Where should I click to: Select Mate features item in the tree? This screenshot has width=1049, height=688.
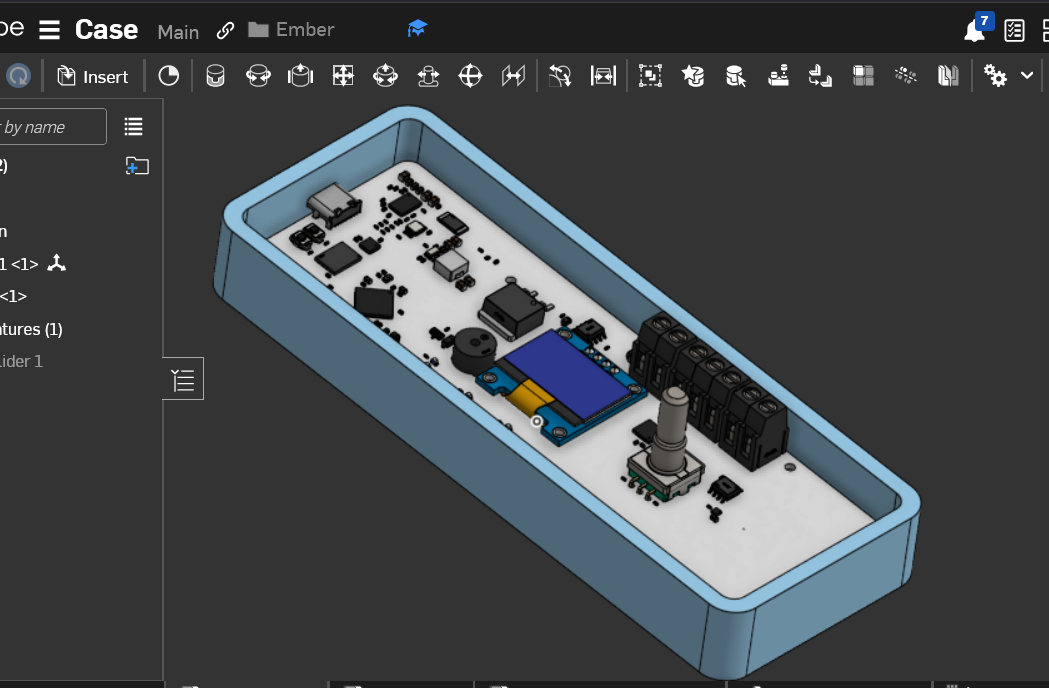click(x=32, y=329)
